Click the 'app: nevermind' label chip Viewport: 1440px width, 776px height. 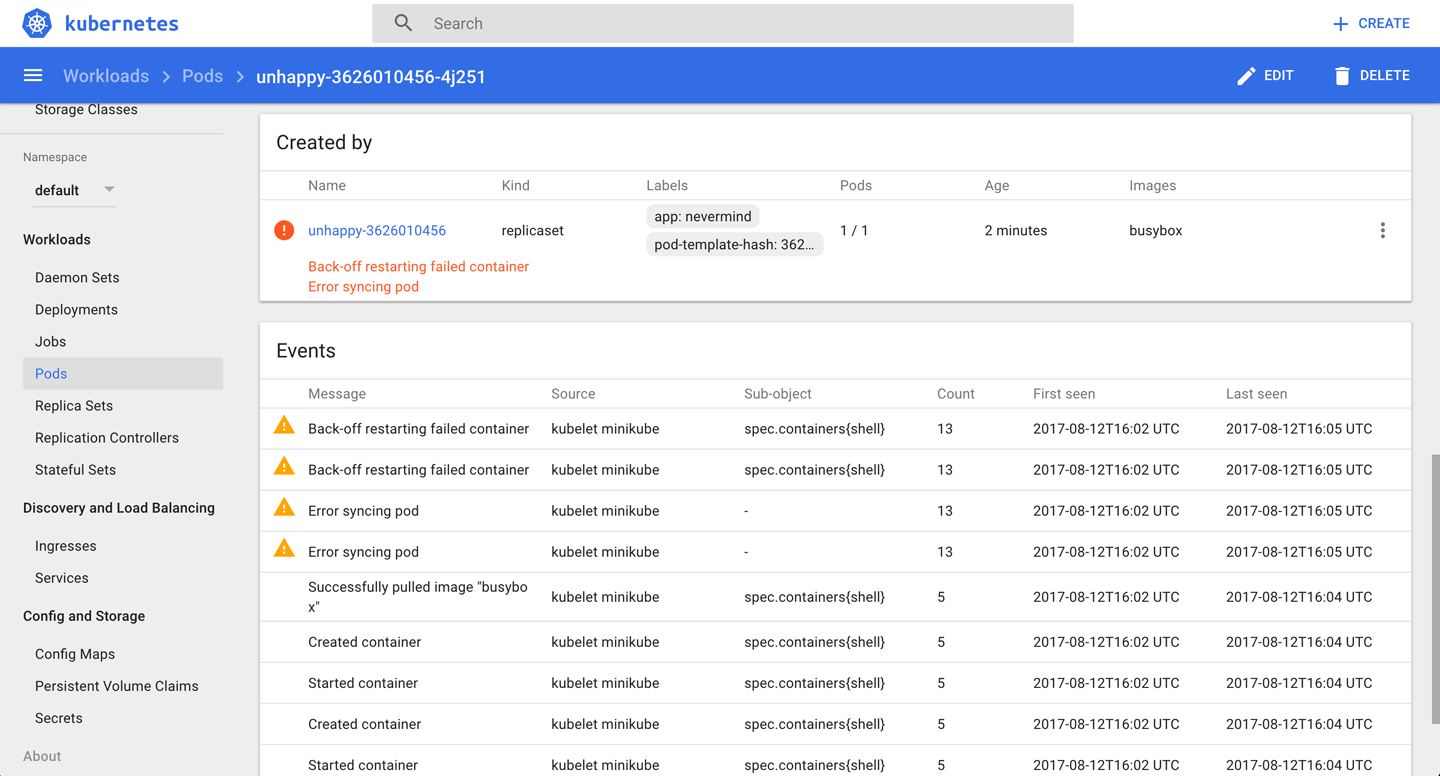[x=703, y=216]
